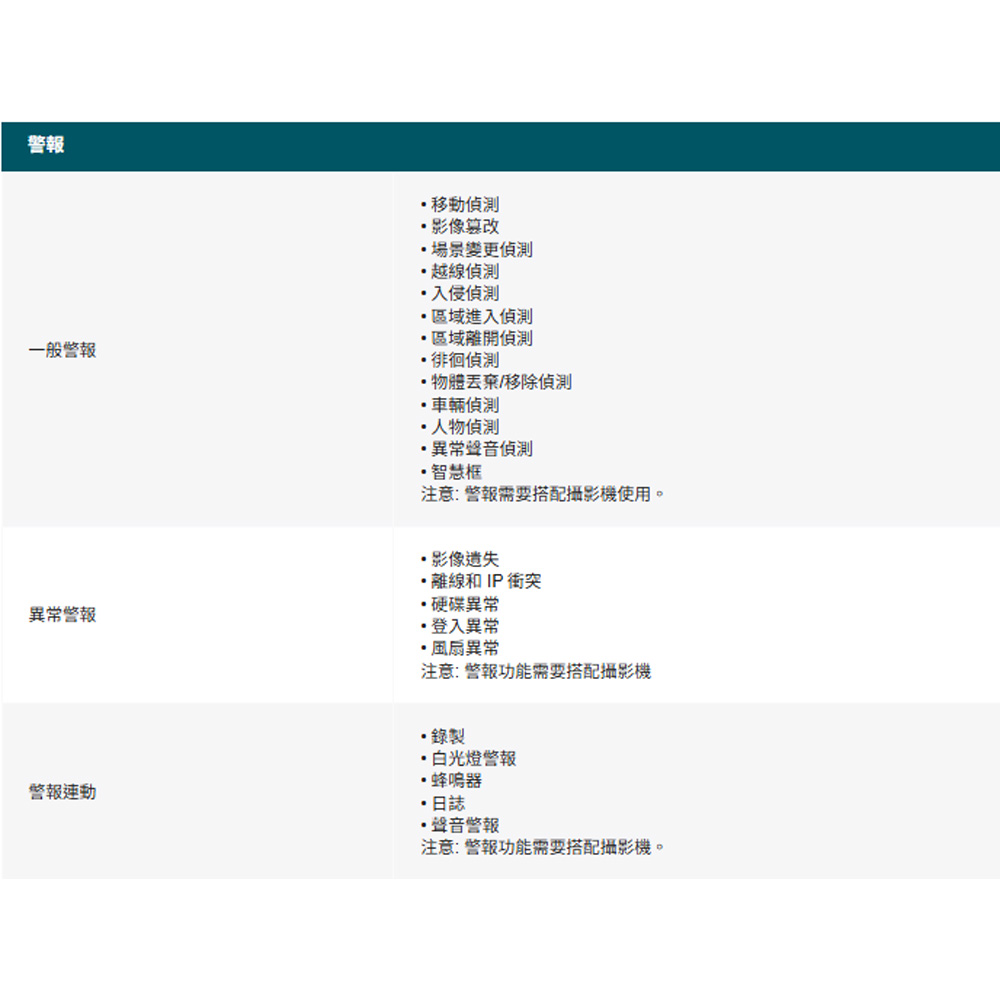Click the 越線偵測 entry

[x=465, y=272]
